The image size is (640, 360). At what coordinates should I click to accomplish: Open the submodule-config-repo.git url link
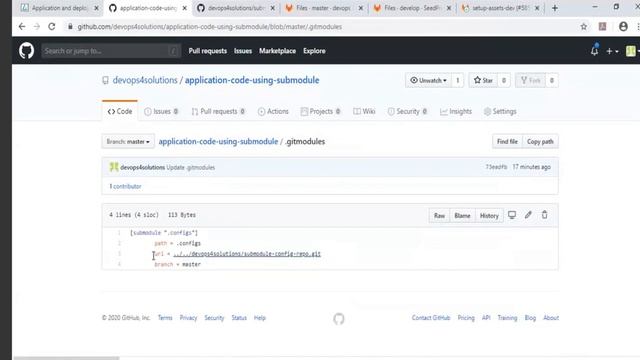[x=247, y=254]
